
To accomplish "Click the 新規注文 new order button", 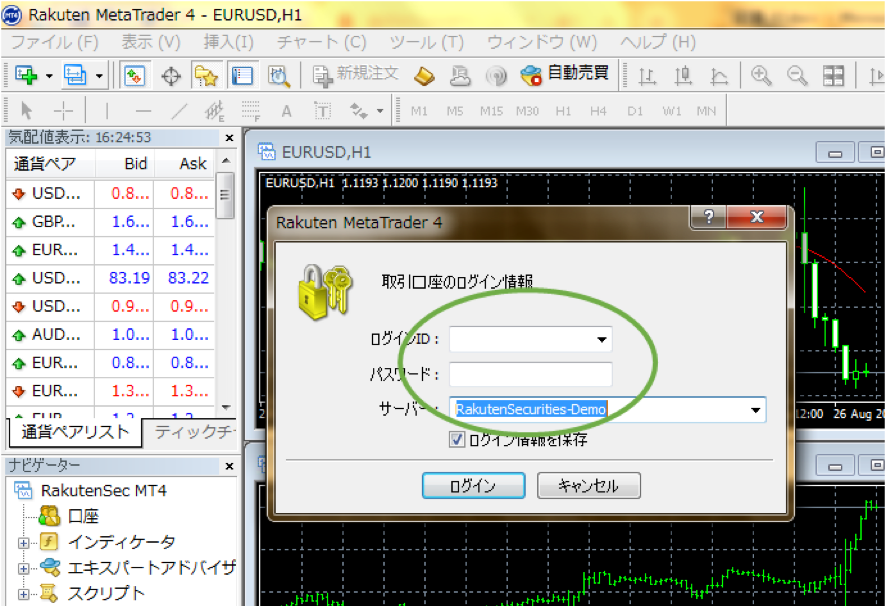I will [356, 75].
